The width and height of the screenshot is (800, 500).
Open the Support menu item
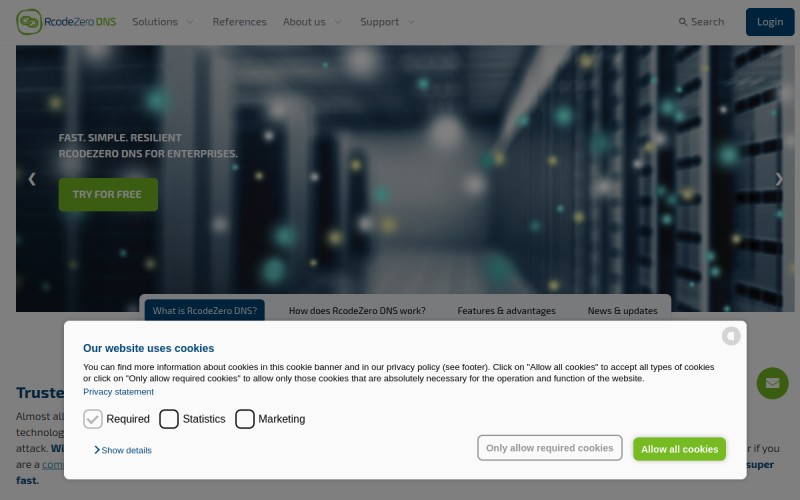coord(380,22)
